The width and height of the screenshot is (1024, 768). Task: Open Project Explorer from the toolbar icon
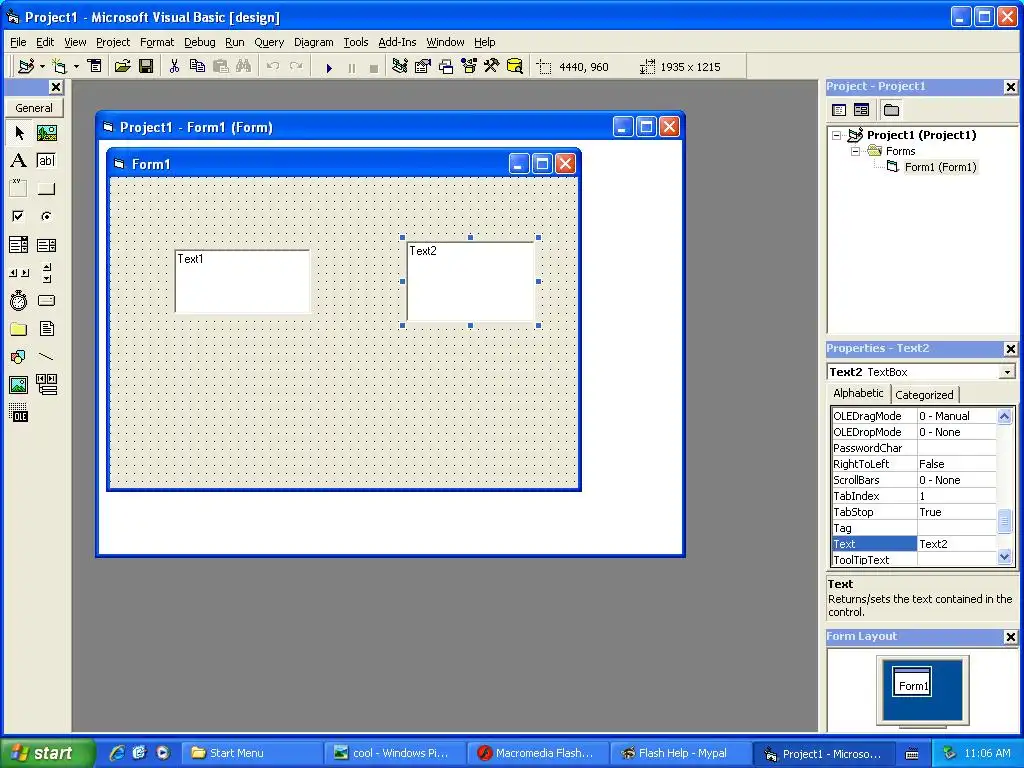[x=400, y=66]
